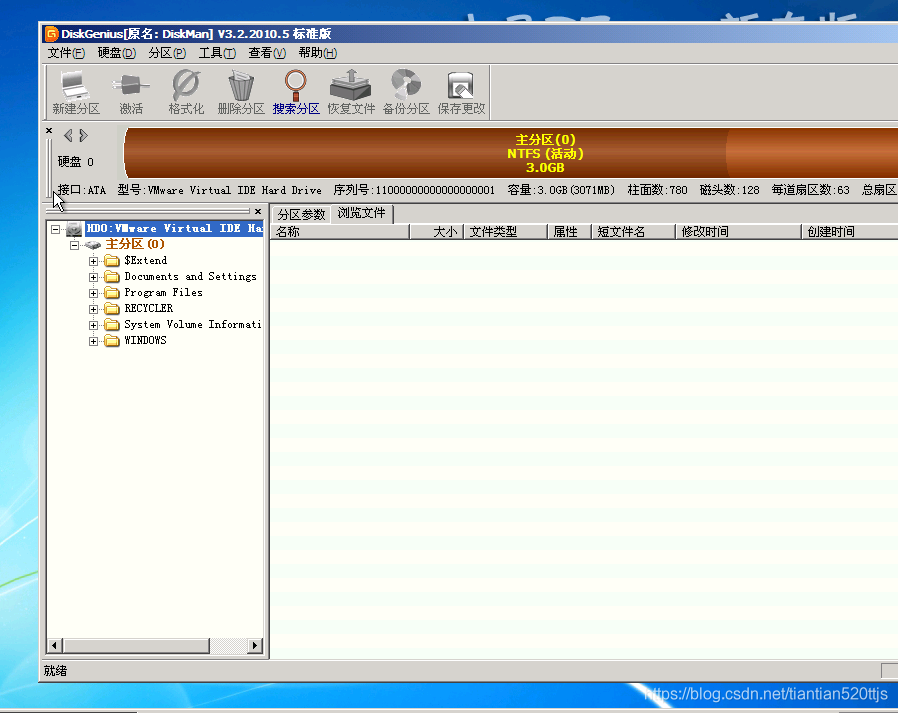Click the DiskGenius title bar logo
The image size is (898, 713).
pyautogui.click(x=51, y=34)
